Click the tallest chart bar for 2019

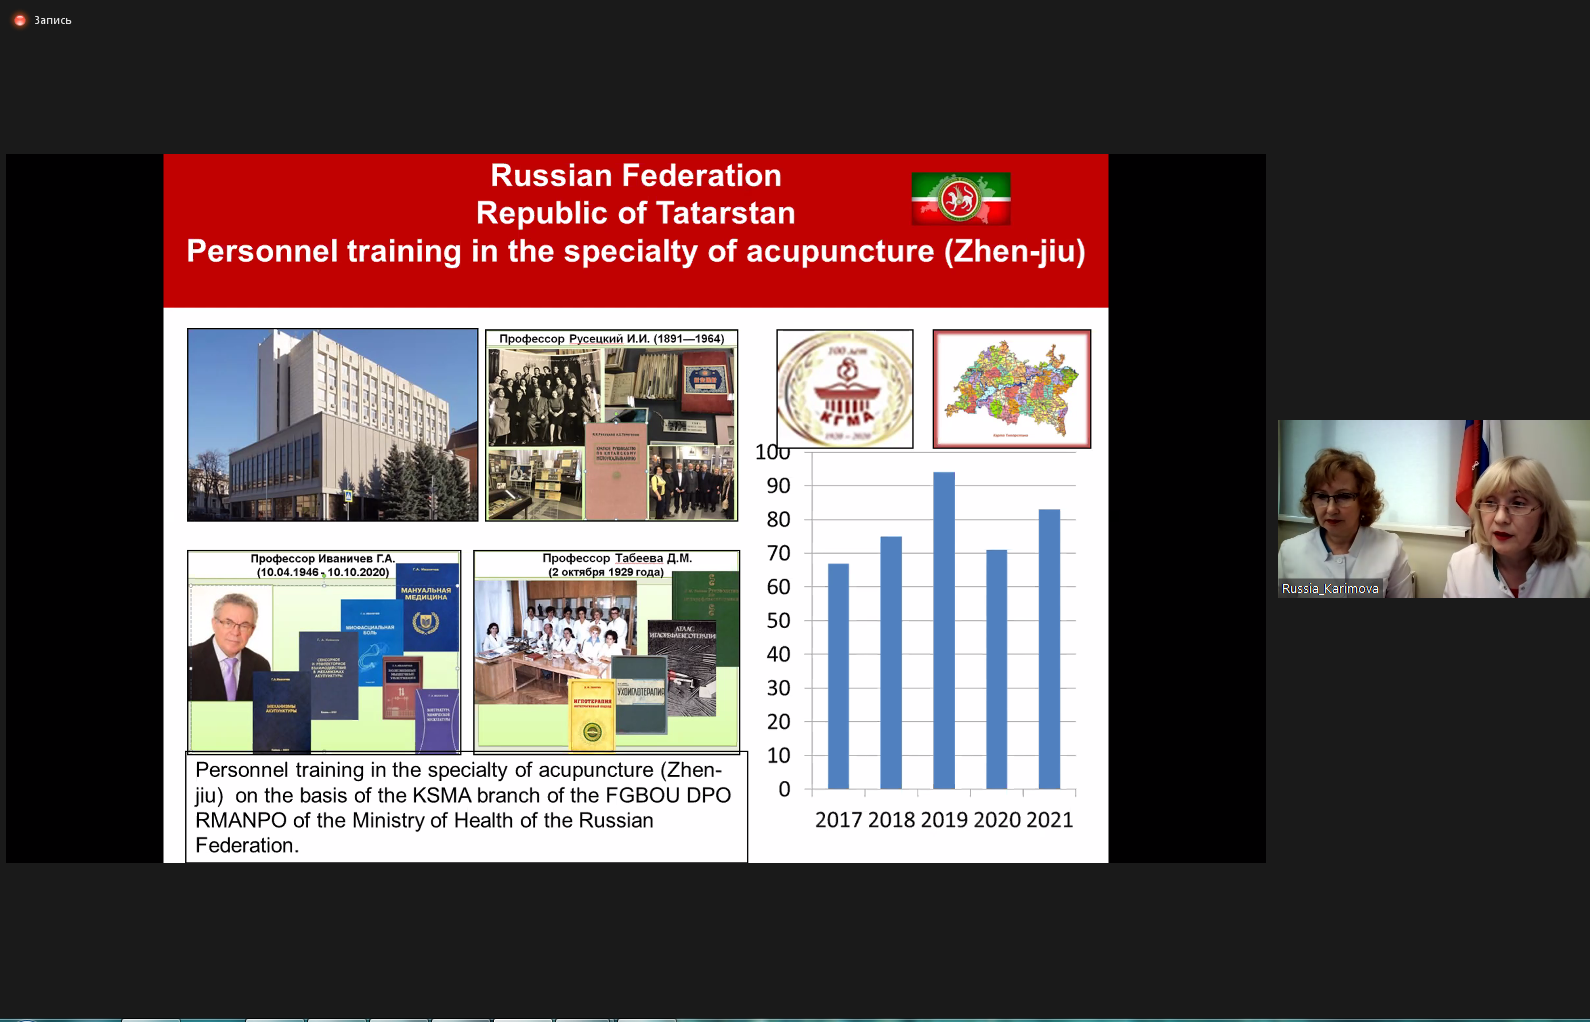pos(943,630)
